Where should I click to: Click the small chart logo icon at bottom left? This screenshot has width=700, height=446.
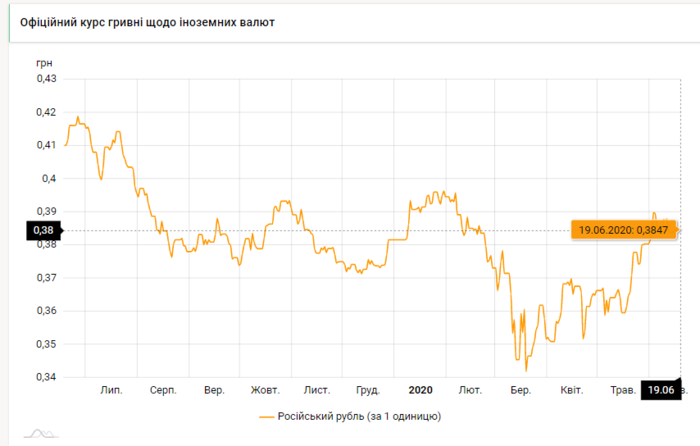[41, 433]
